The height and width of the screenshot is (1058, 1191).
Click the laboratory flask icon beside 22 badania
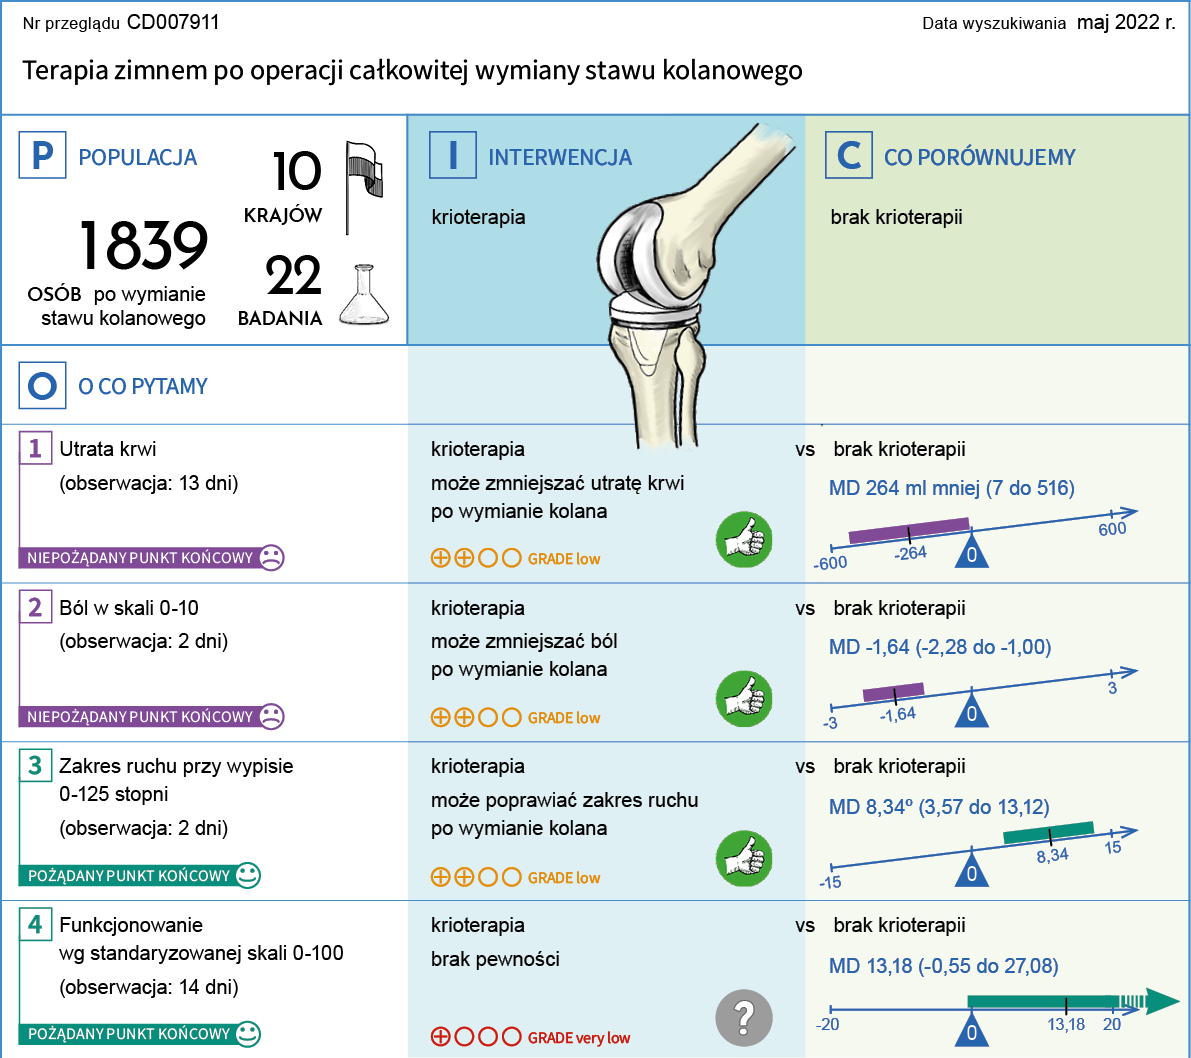tap(362, 294)
